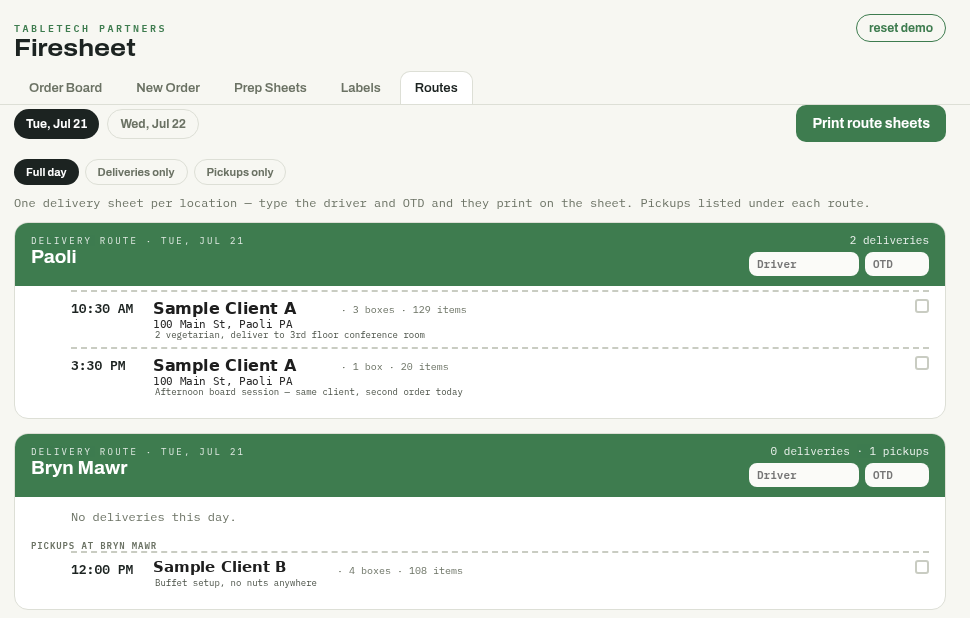Filter to Pickups only

[240, 172]
